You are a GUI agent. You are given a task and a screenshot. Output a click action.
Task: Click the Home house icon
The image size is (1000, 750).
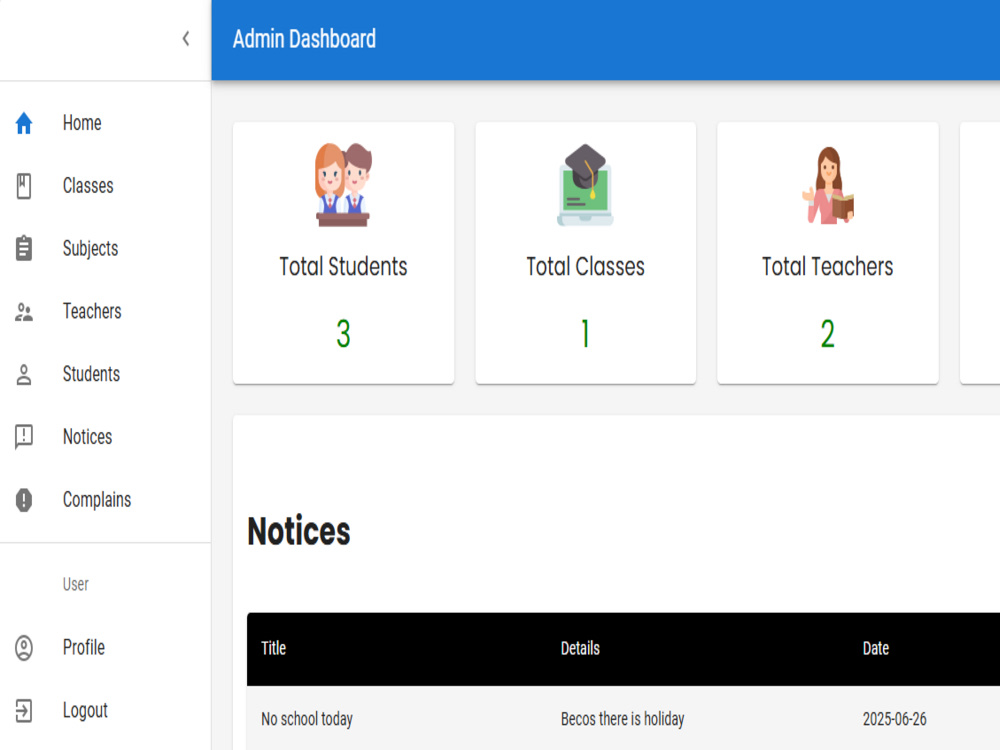(x=24, y=123)
